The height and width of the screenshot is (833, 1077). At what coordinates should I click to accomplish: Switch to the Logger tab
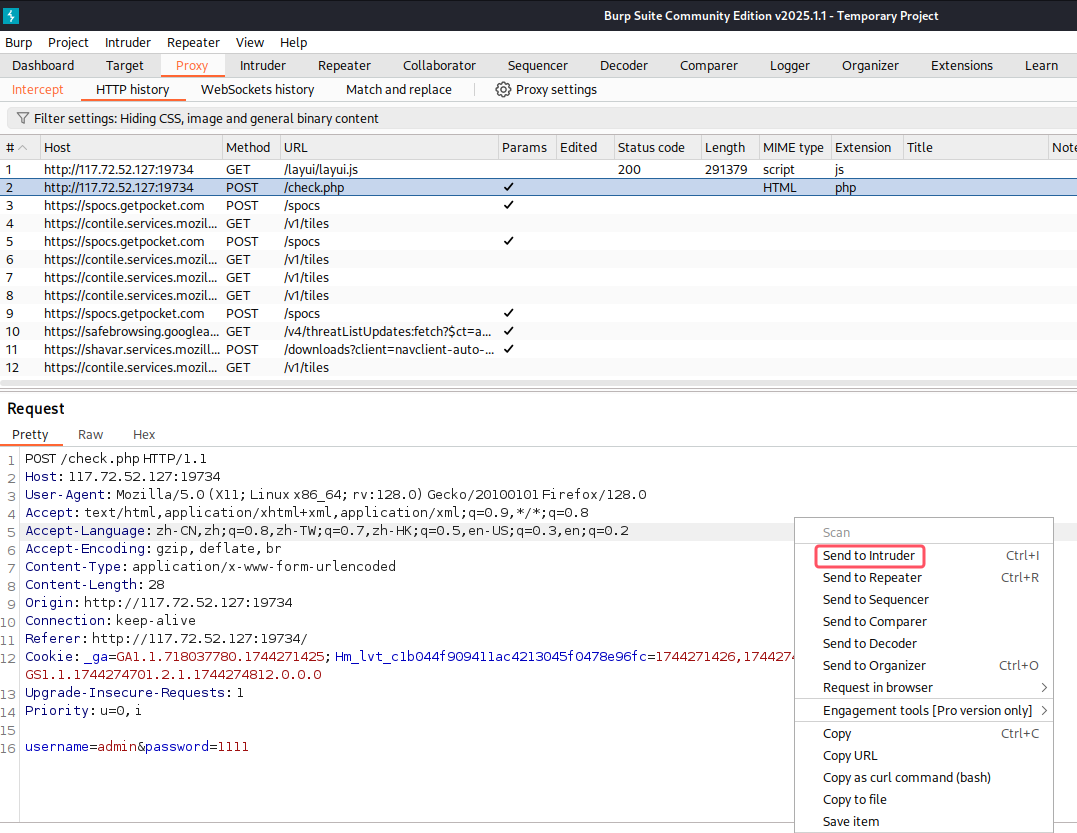pos(790,66)
